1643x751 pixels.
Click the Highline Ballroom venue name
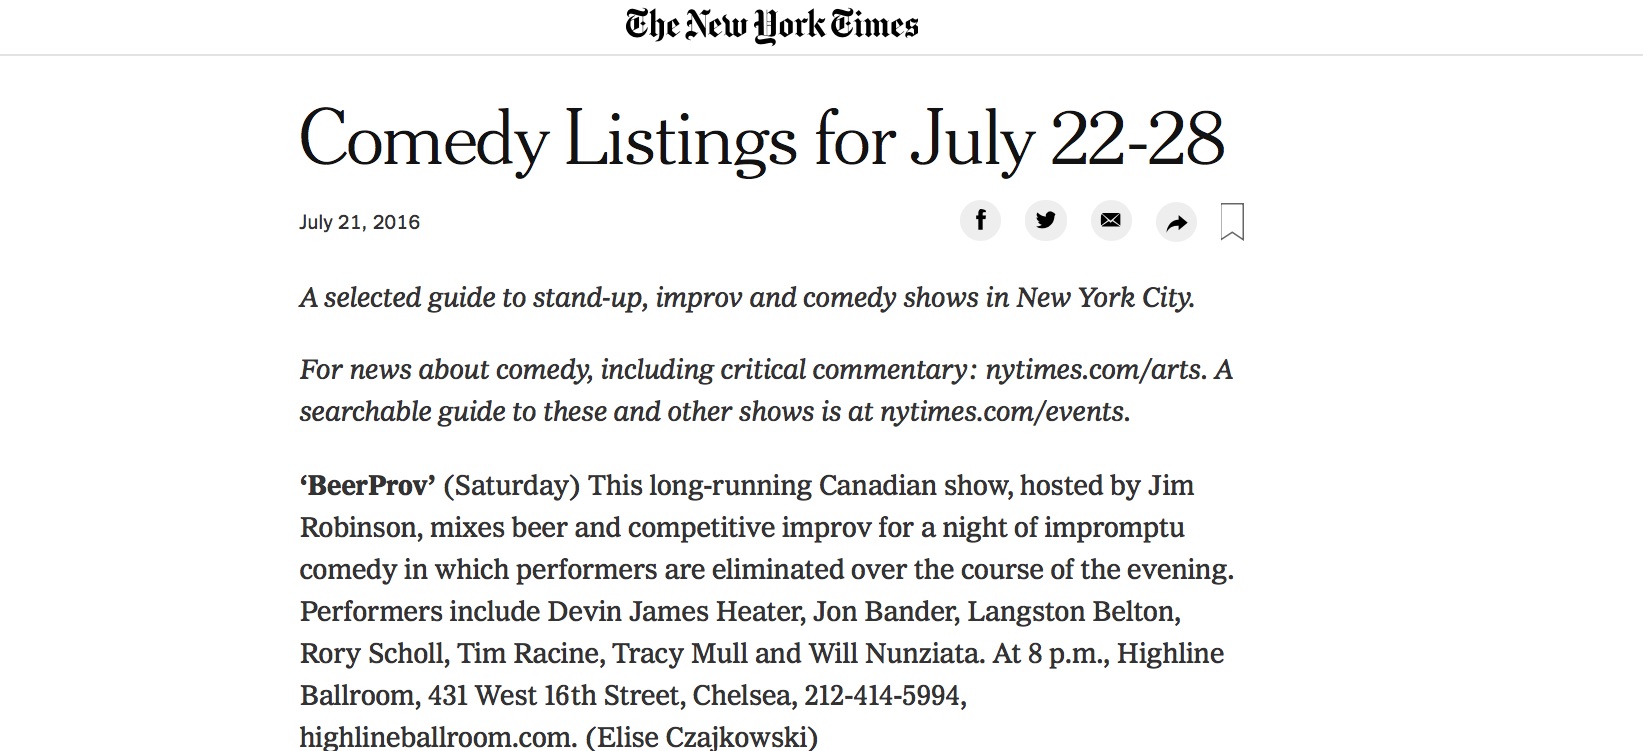pyautogui.click(x=1170, y=654)
